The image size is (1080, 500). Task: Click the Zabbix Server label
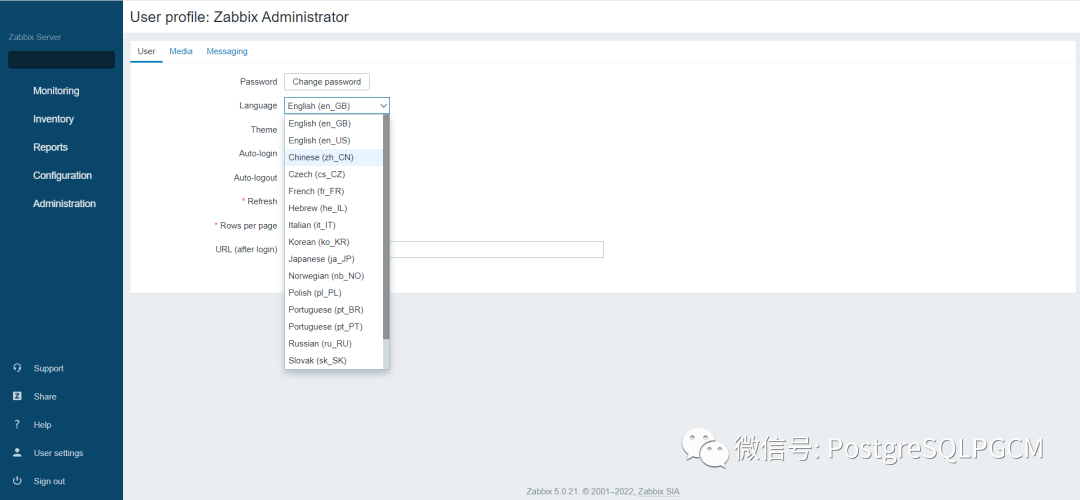[35, 37]
